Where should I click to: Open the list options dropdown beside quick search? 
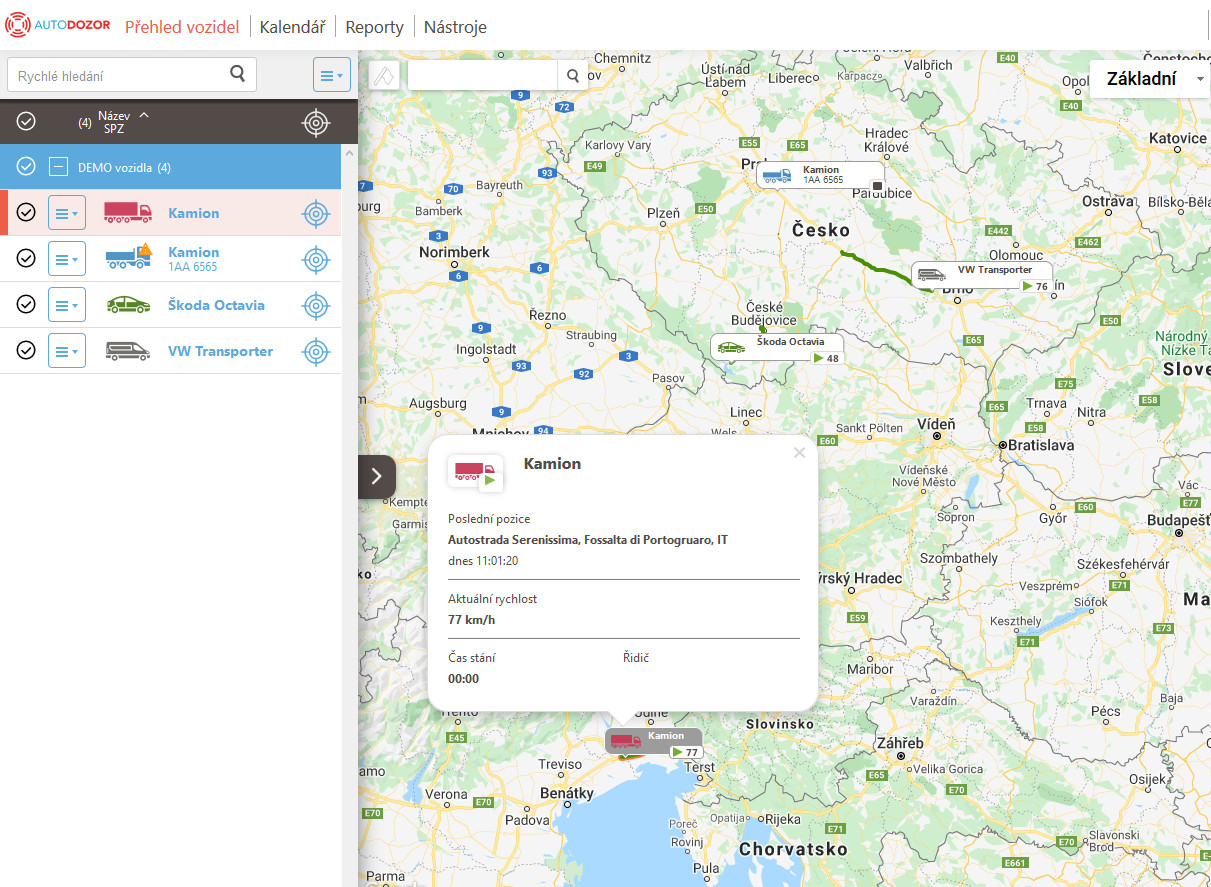[x=331, y=75]
